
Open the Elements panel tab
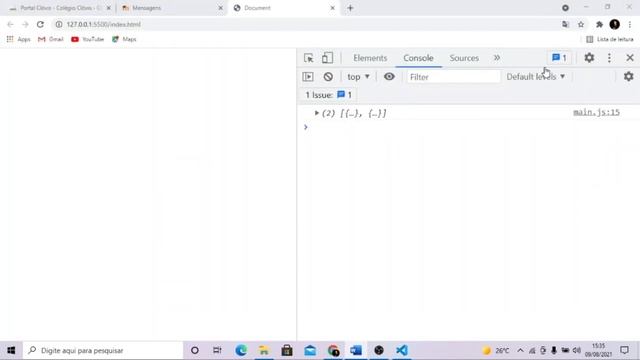pyautogui.click(x=370, y=58)
